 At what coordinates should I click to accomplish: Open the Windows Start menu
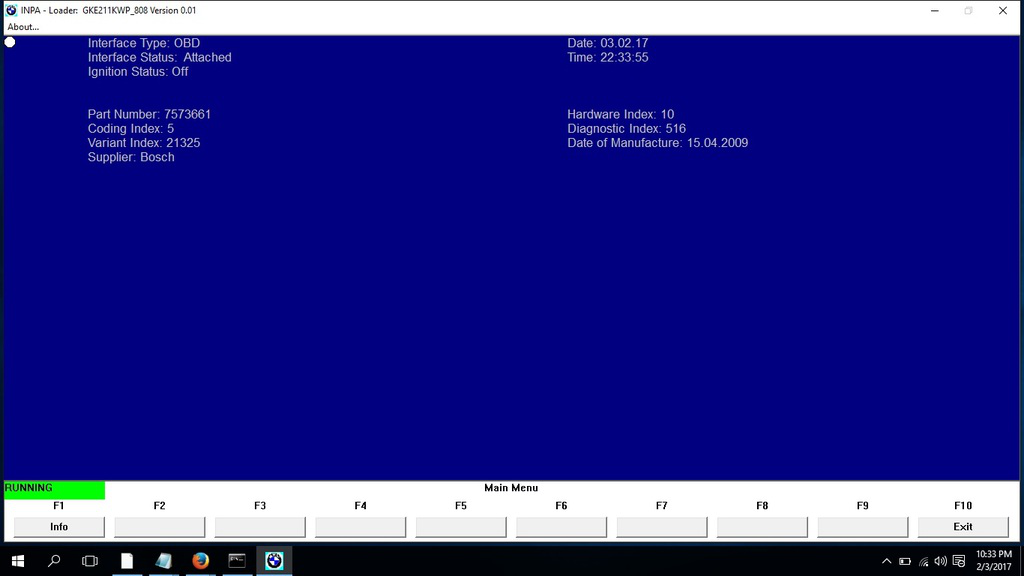18,561
